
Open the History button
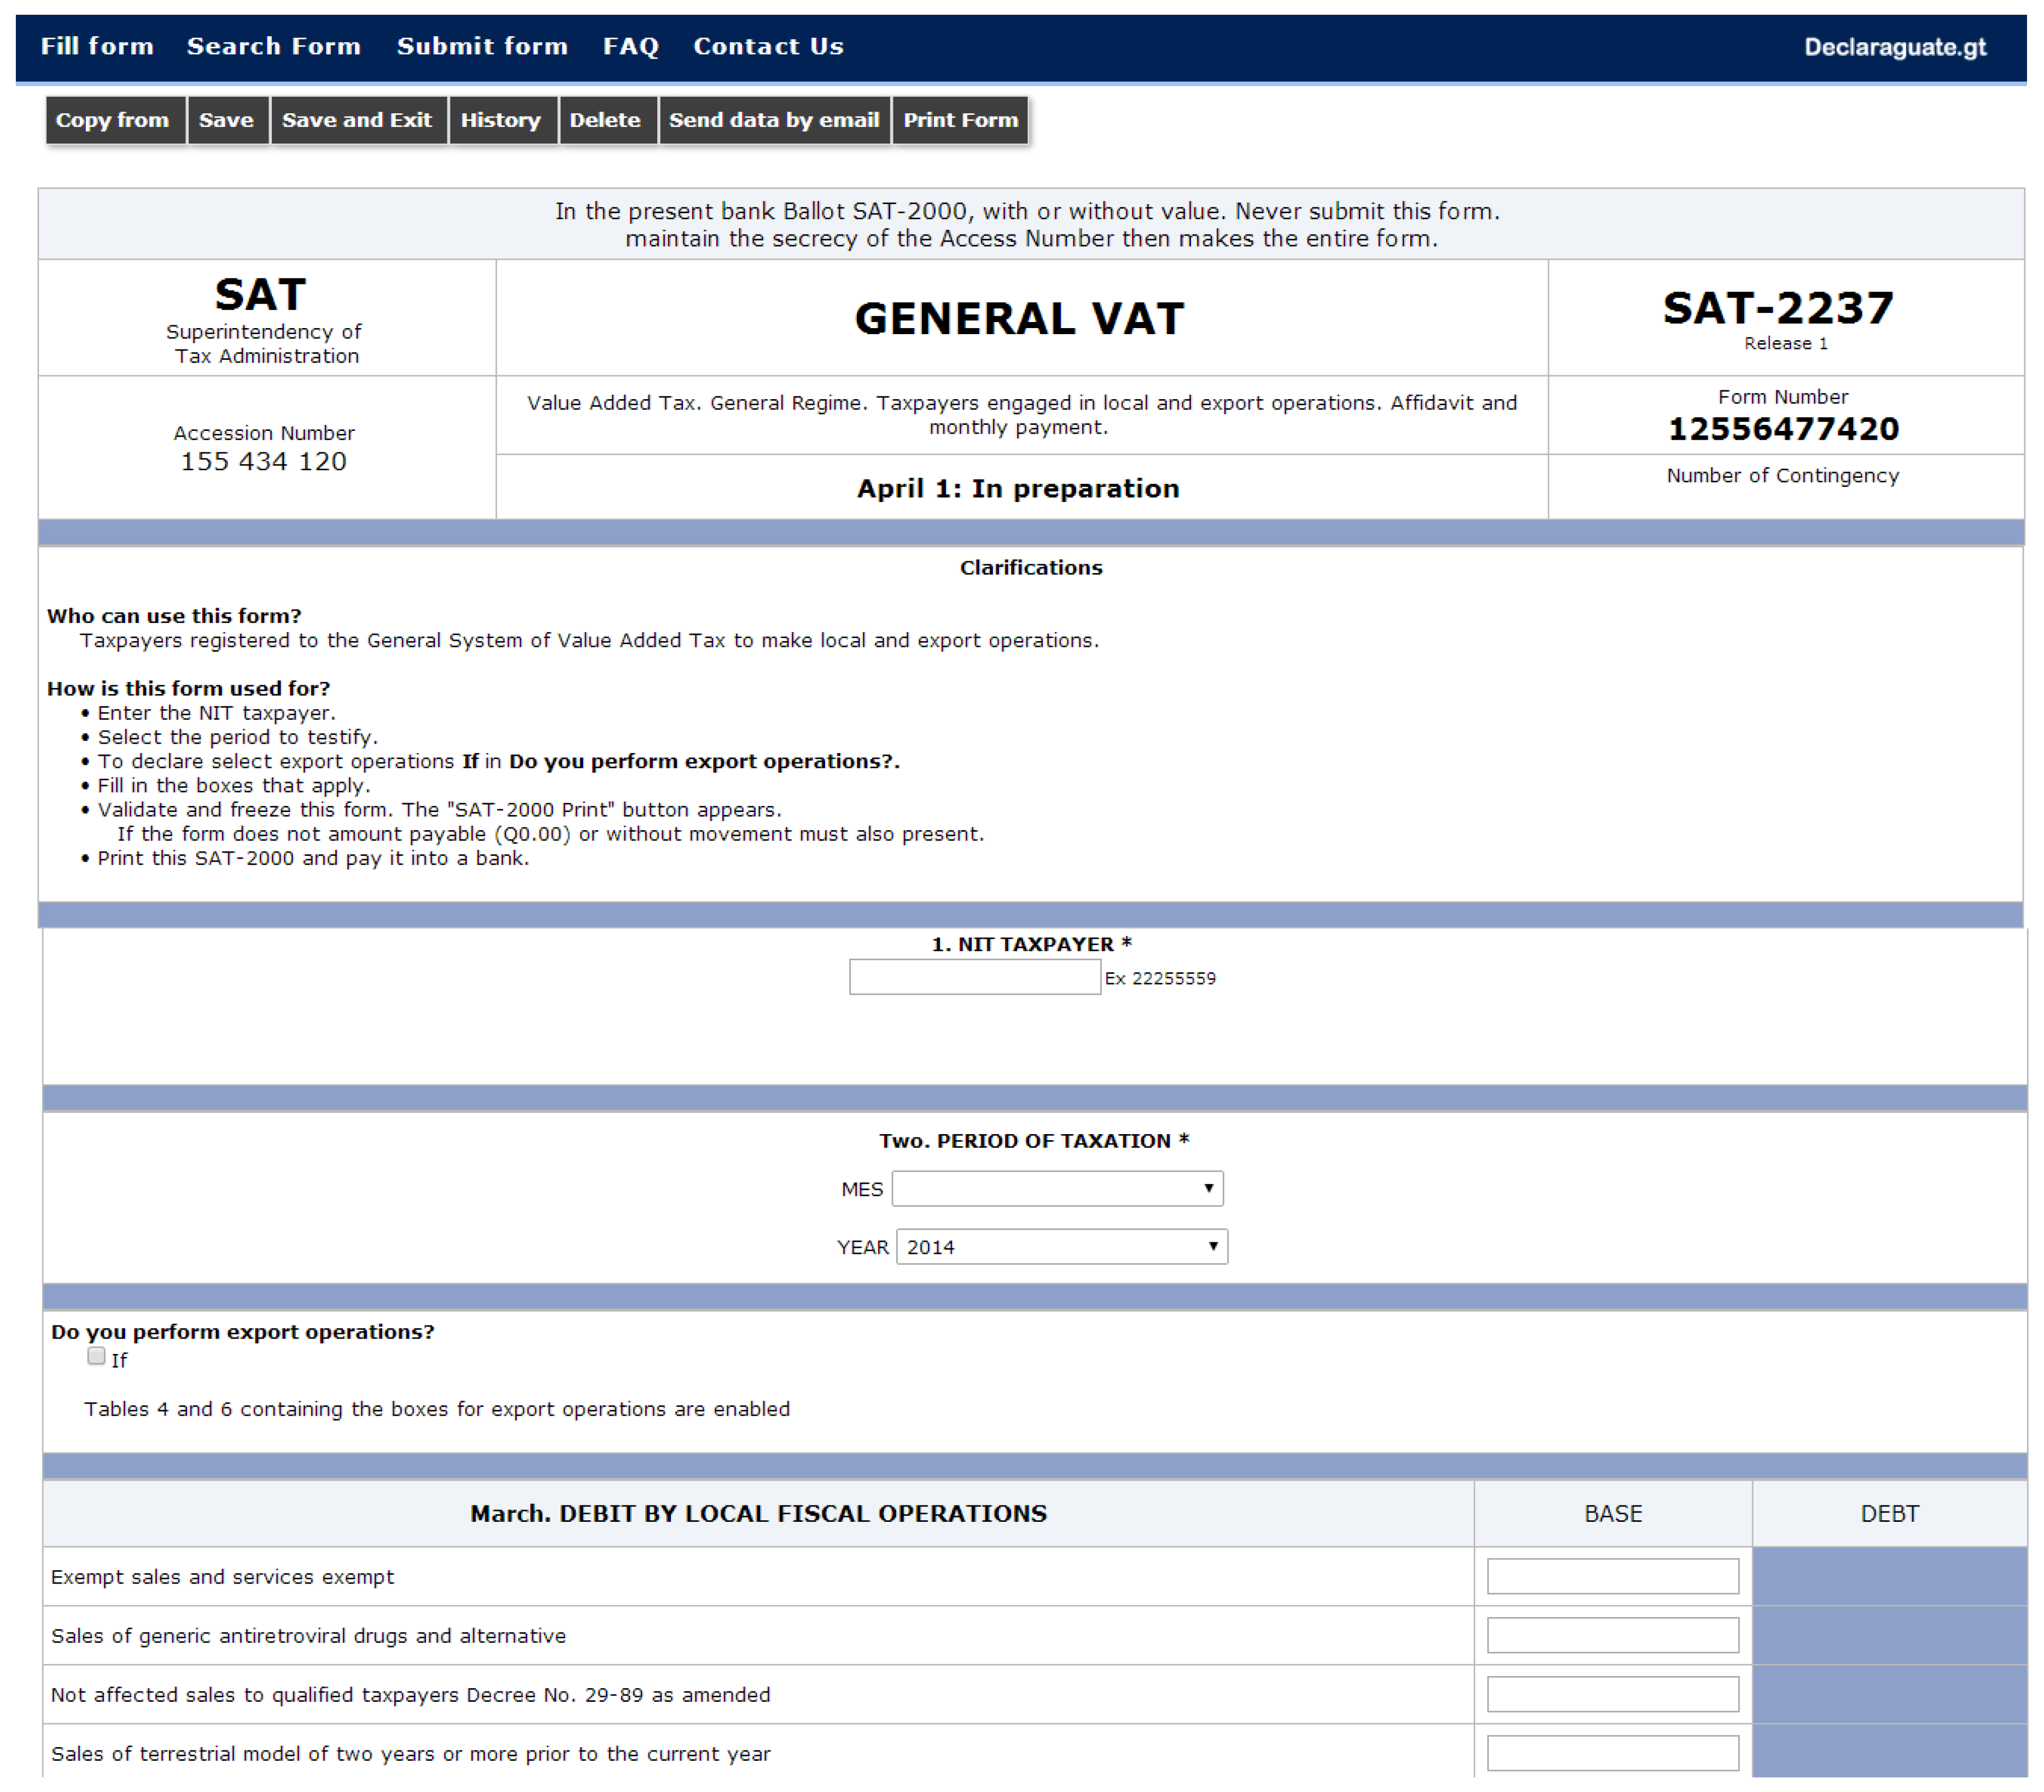click(x=500, y=120)
